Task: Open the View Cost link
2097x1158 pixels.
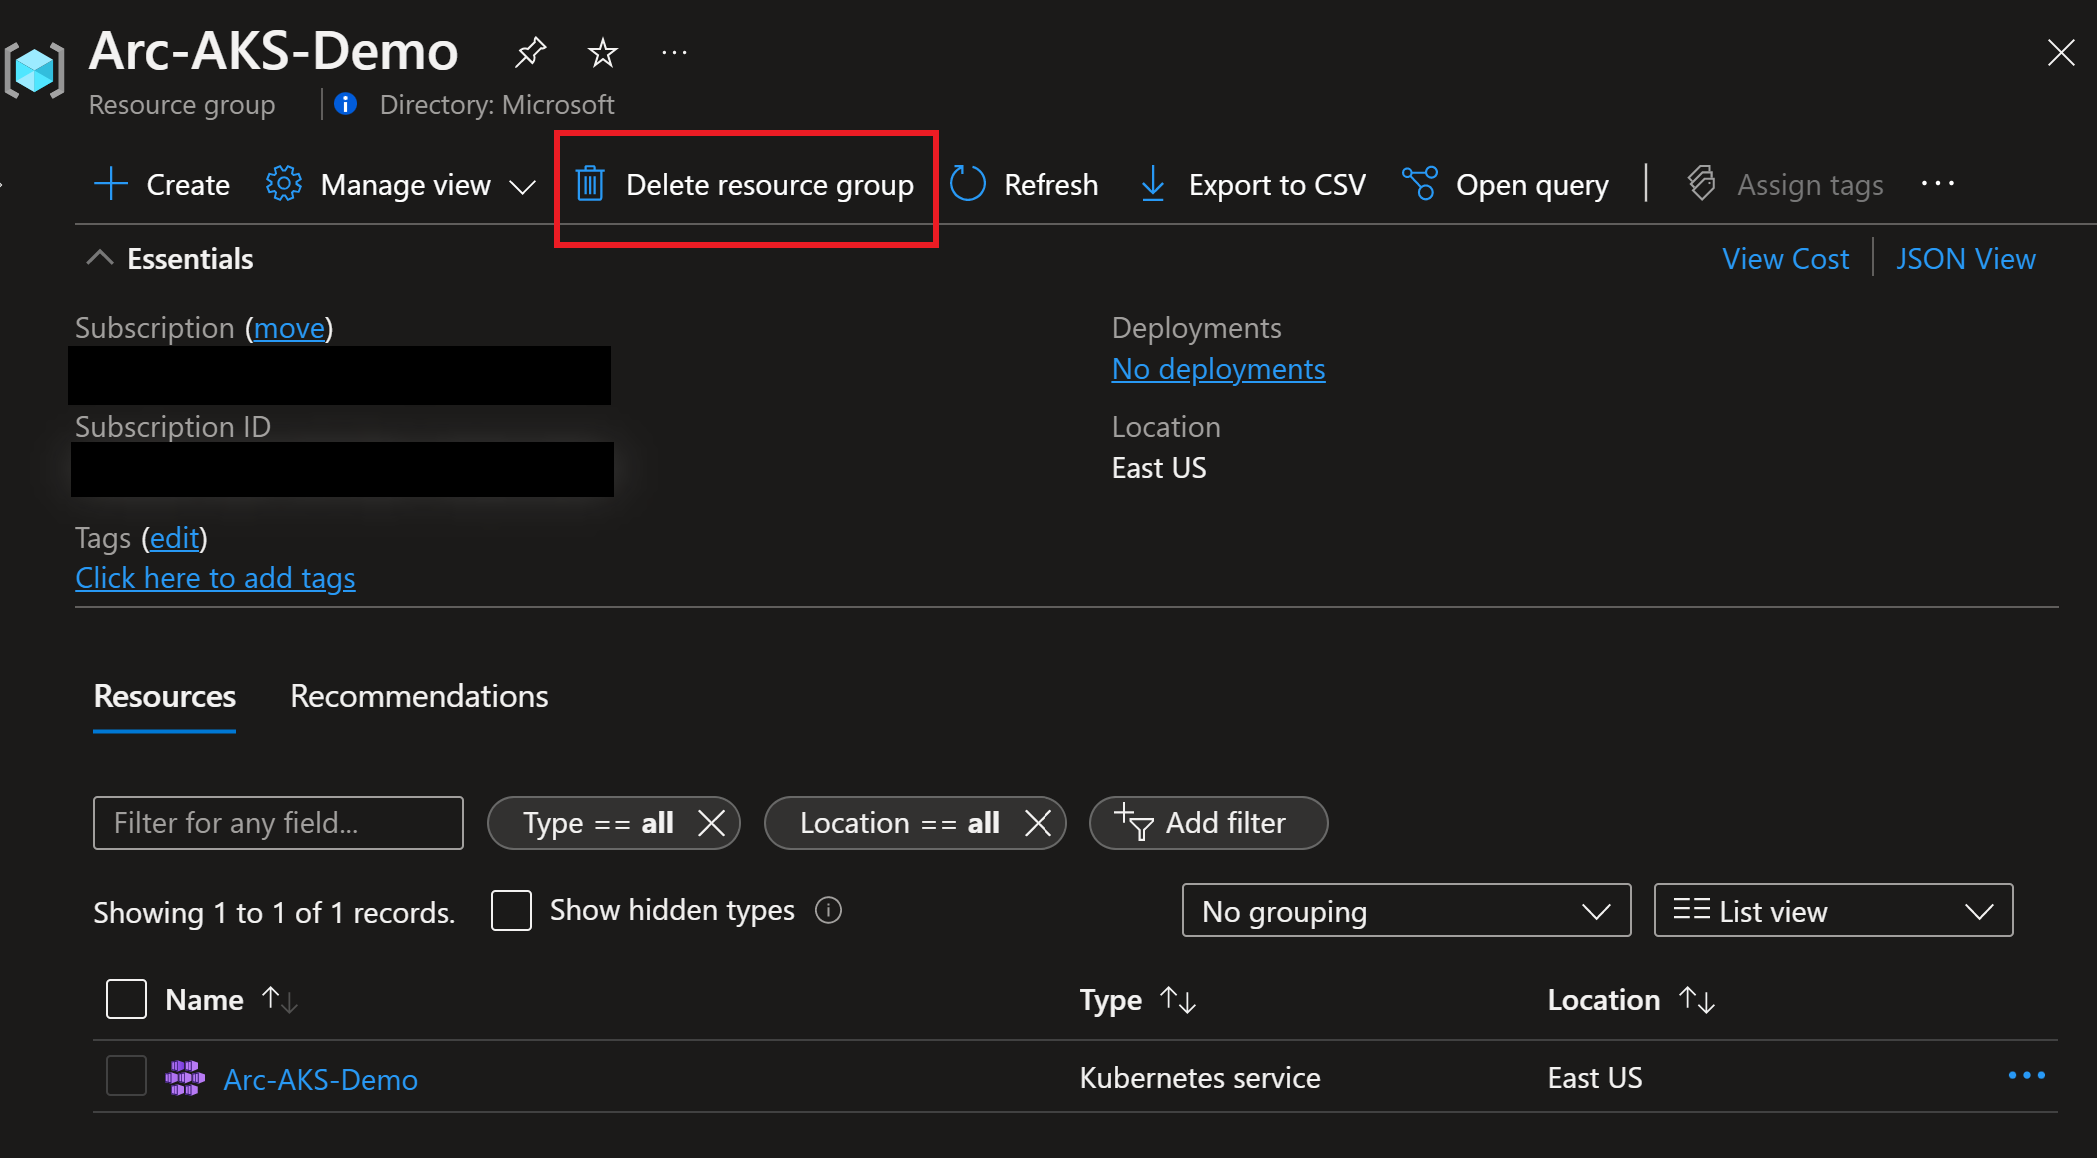Action: pos(1785,259)
